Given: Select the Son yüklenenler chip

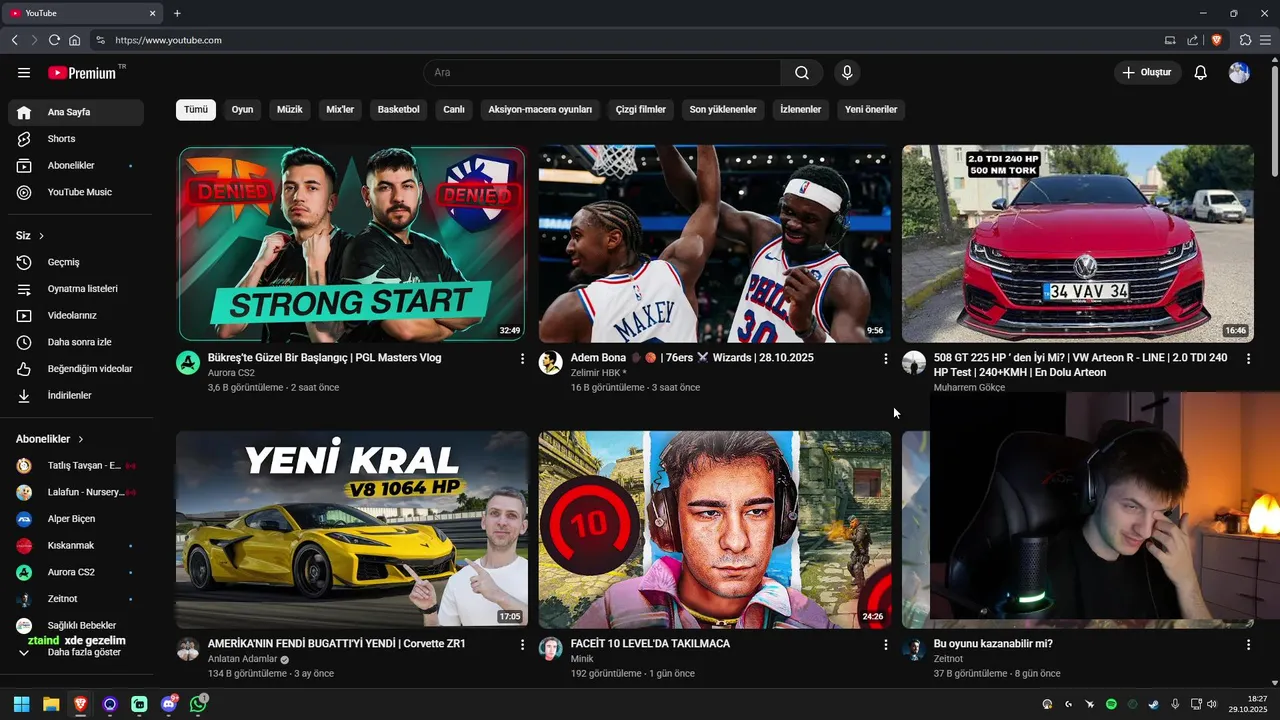Looking at the screenshot, I should tap(723, 109).
